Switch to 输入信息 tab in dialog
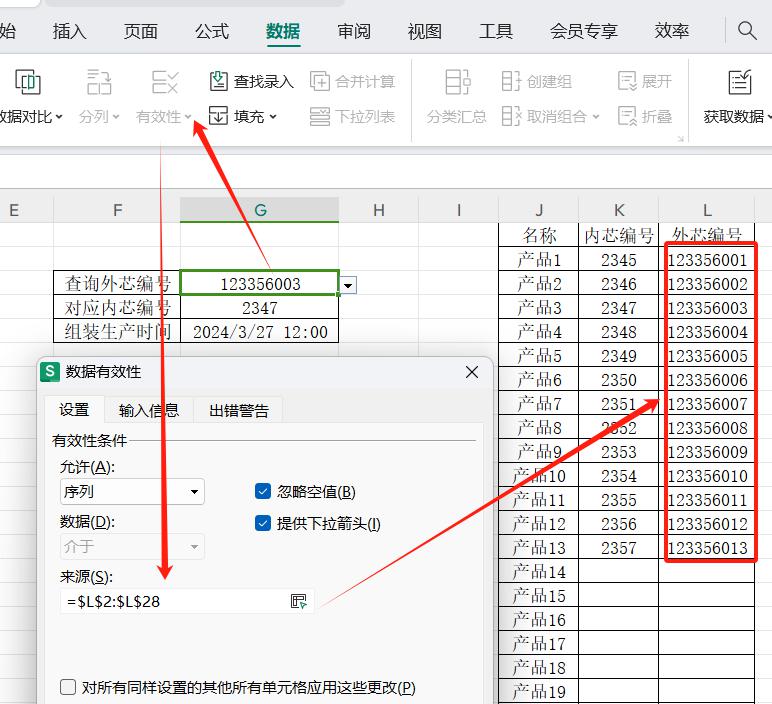772x704 pixels. coord(149,410)
